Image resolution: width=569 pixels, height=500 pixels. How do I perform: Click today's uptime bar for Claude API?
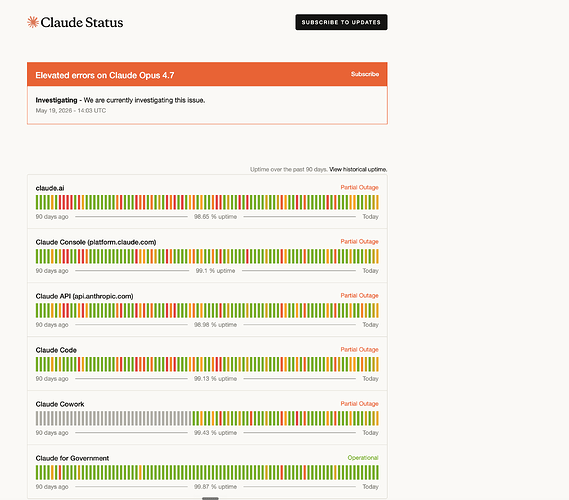coord(377,311)
